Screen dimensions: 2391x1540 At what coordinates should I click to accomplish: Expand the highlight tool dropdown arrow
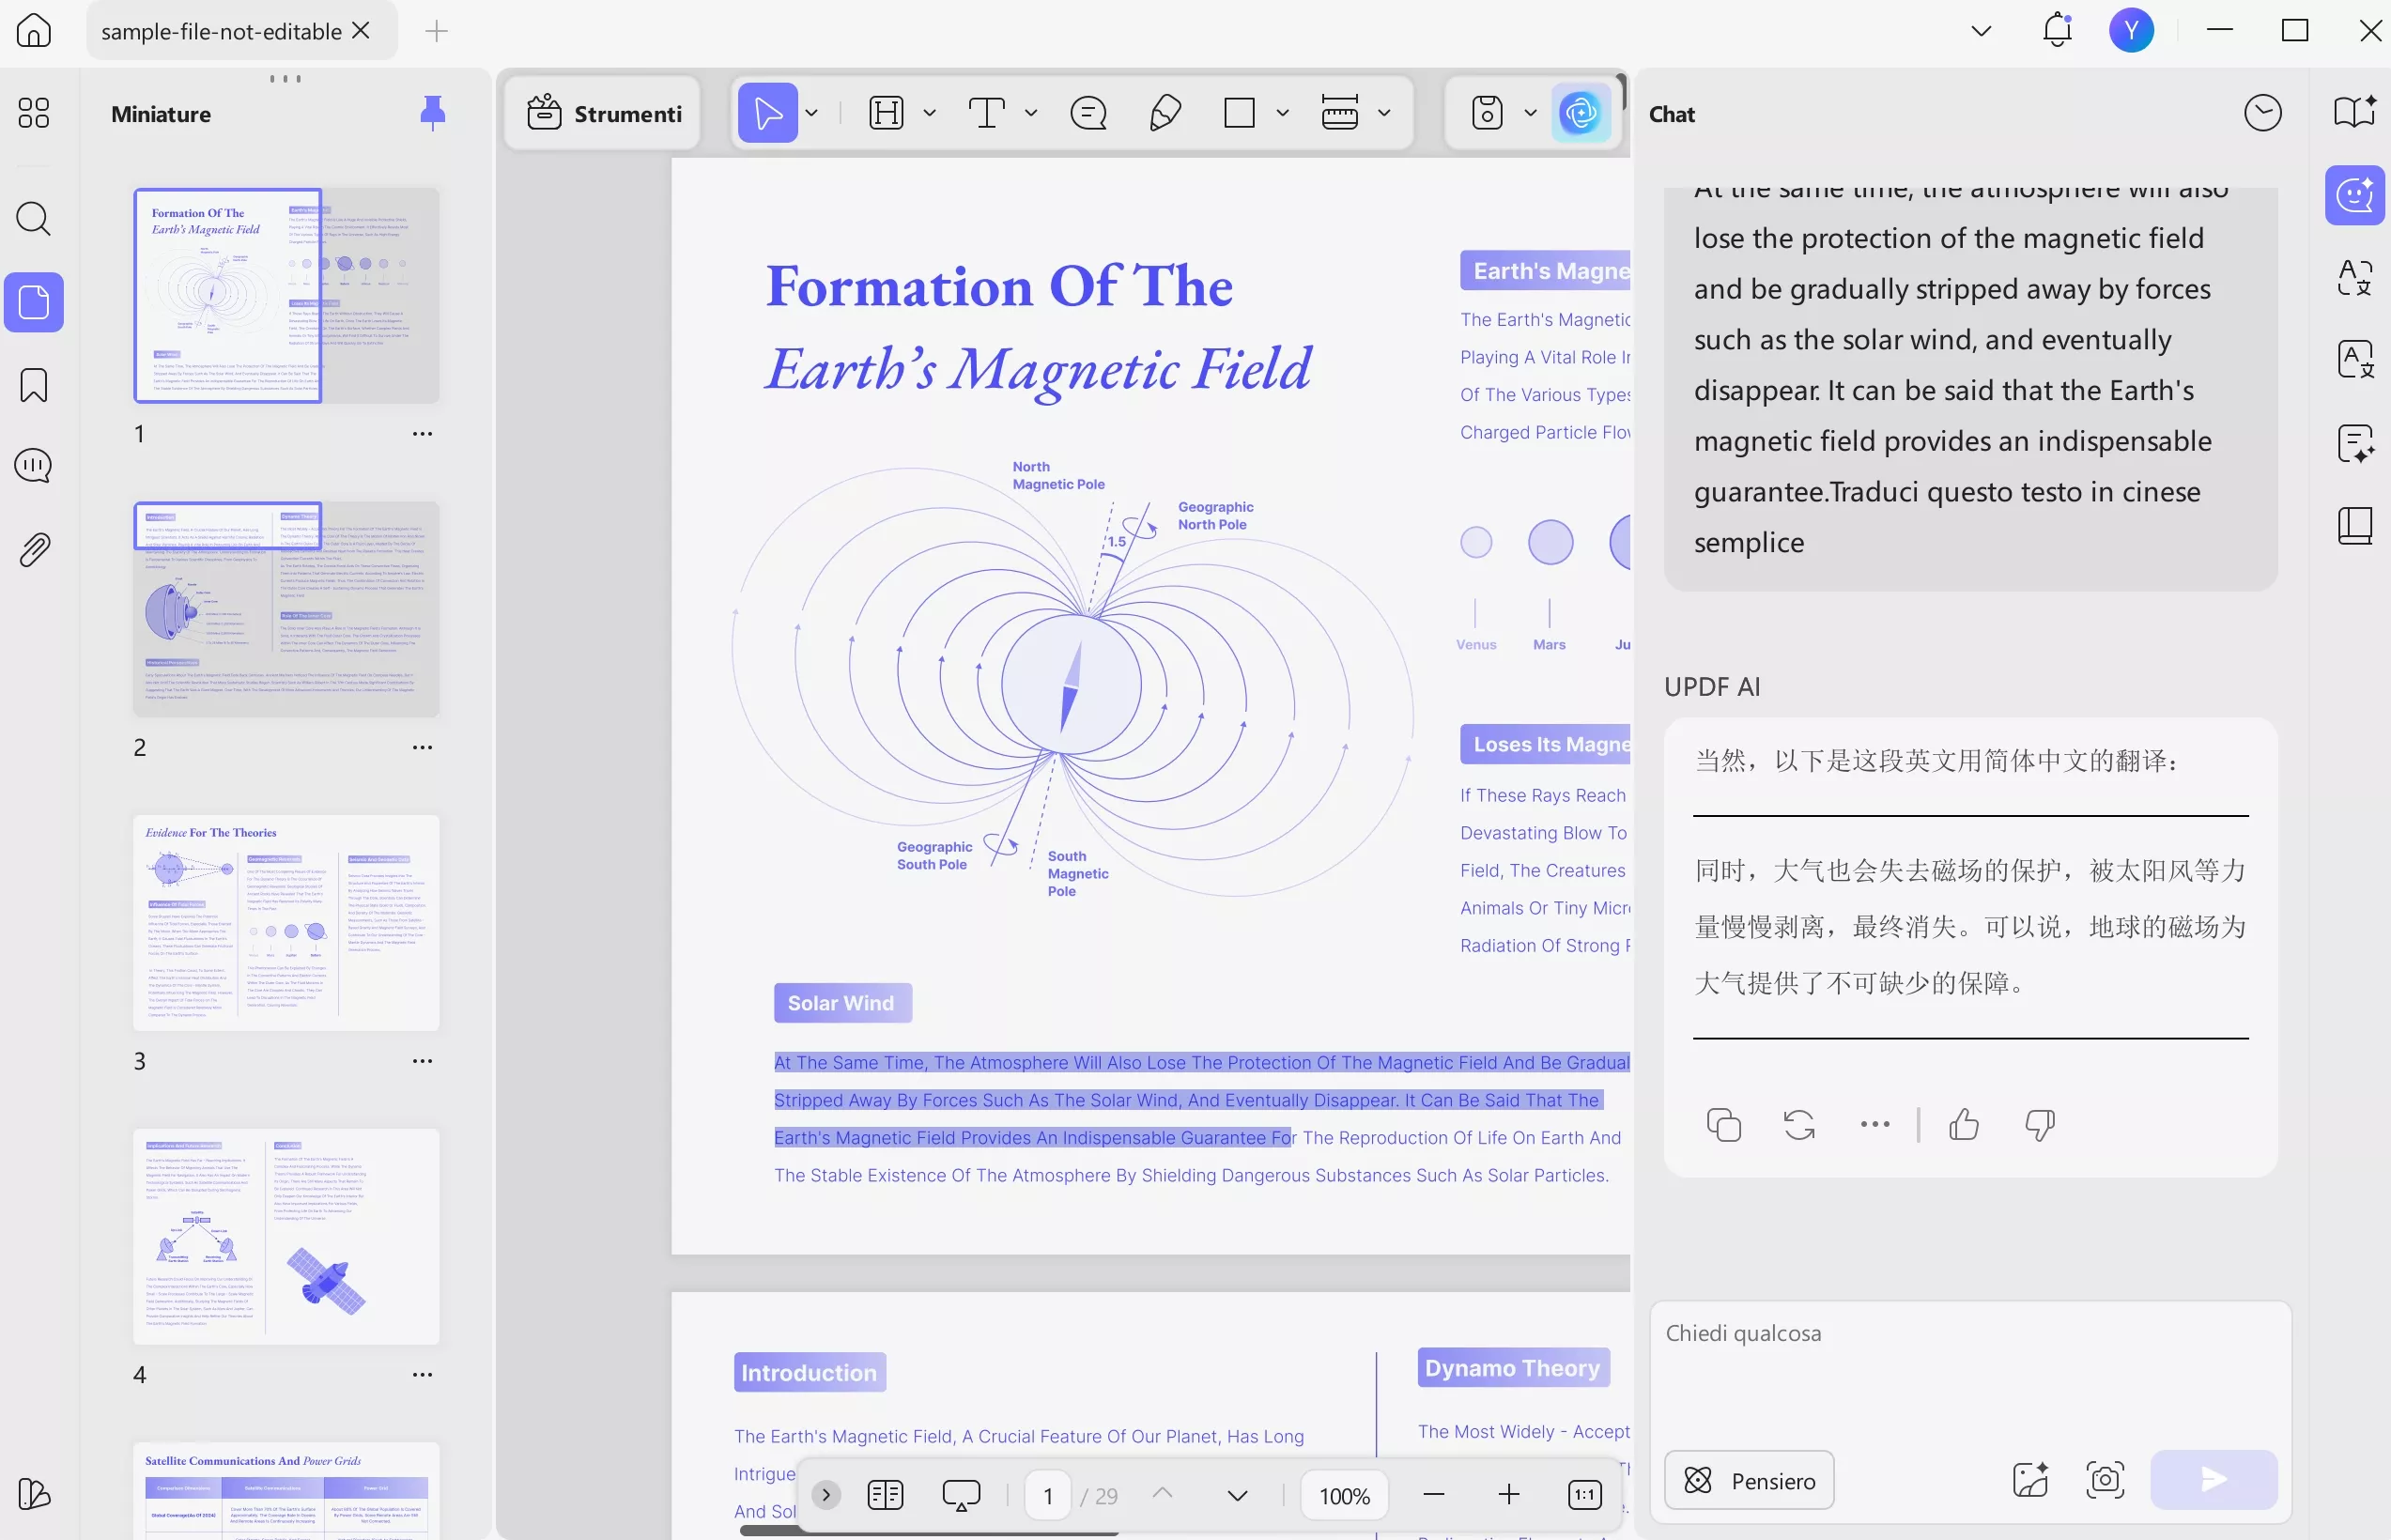[x=930, y=113]
